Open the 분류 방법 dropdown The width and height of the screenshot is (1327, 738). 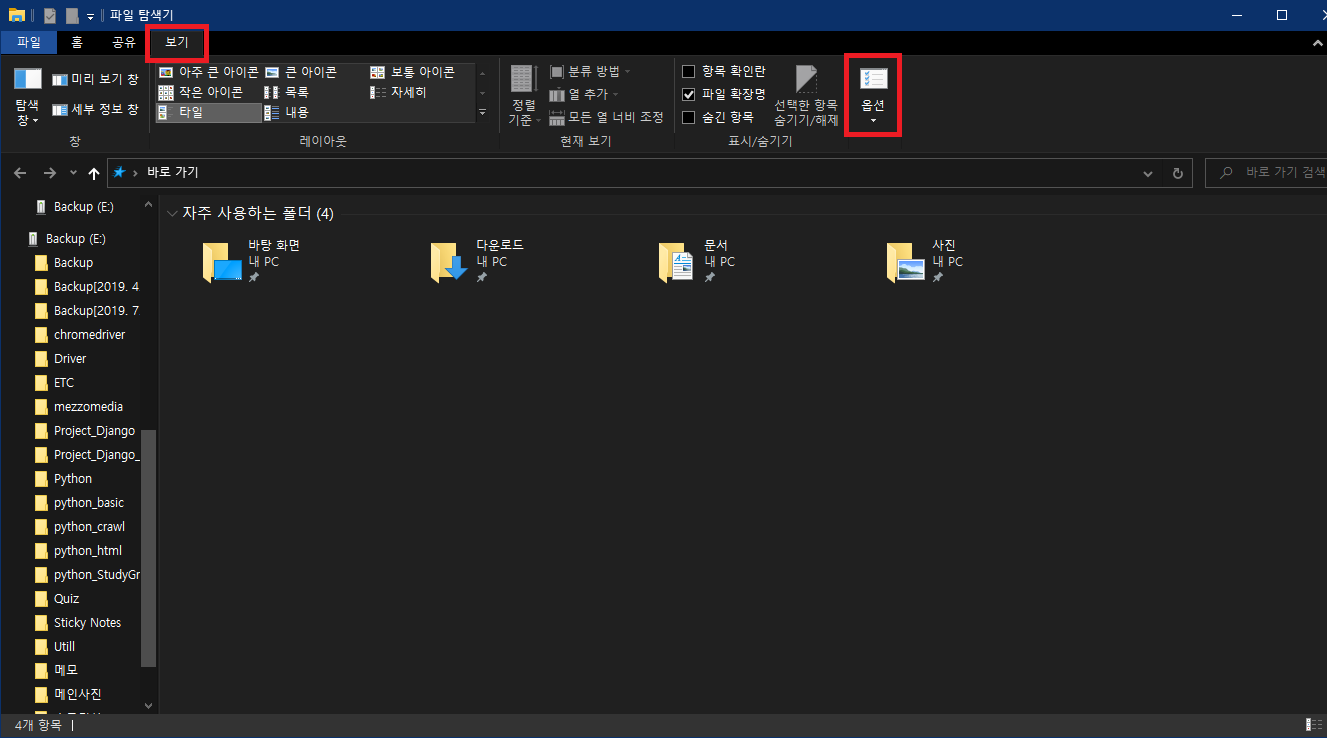[x=590, y=72]
